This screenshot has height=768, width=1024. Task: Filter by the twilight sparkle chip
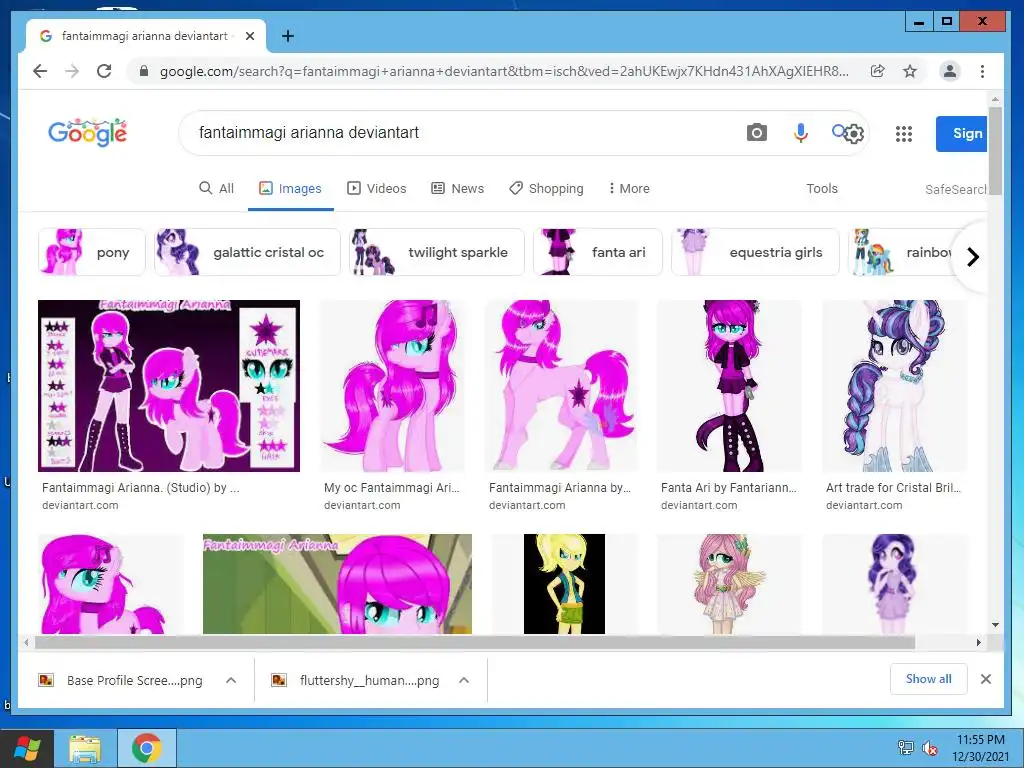click(x=436, y=252)
